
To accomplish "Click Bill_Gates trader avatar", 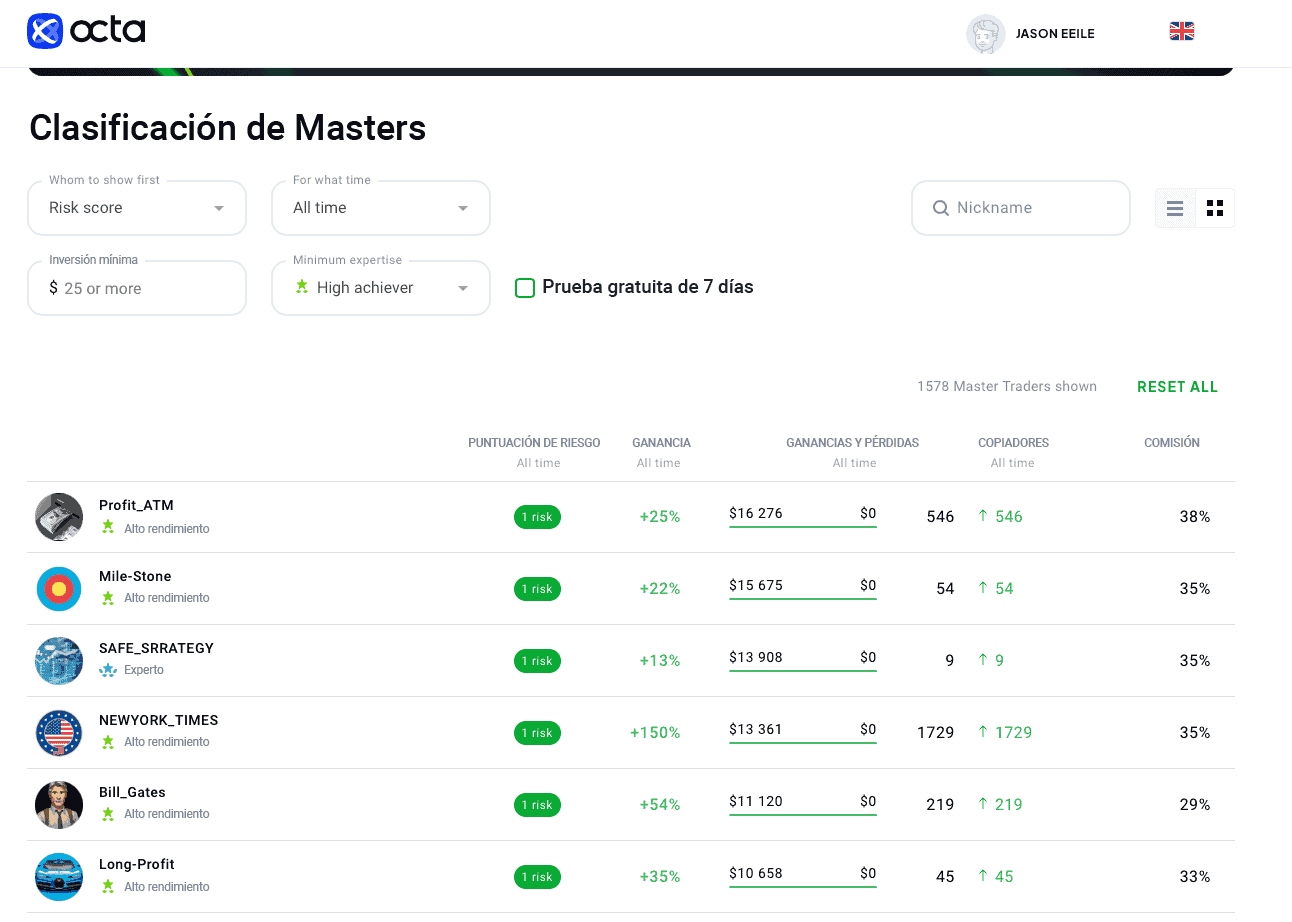I will [x=59, y=805].
